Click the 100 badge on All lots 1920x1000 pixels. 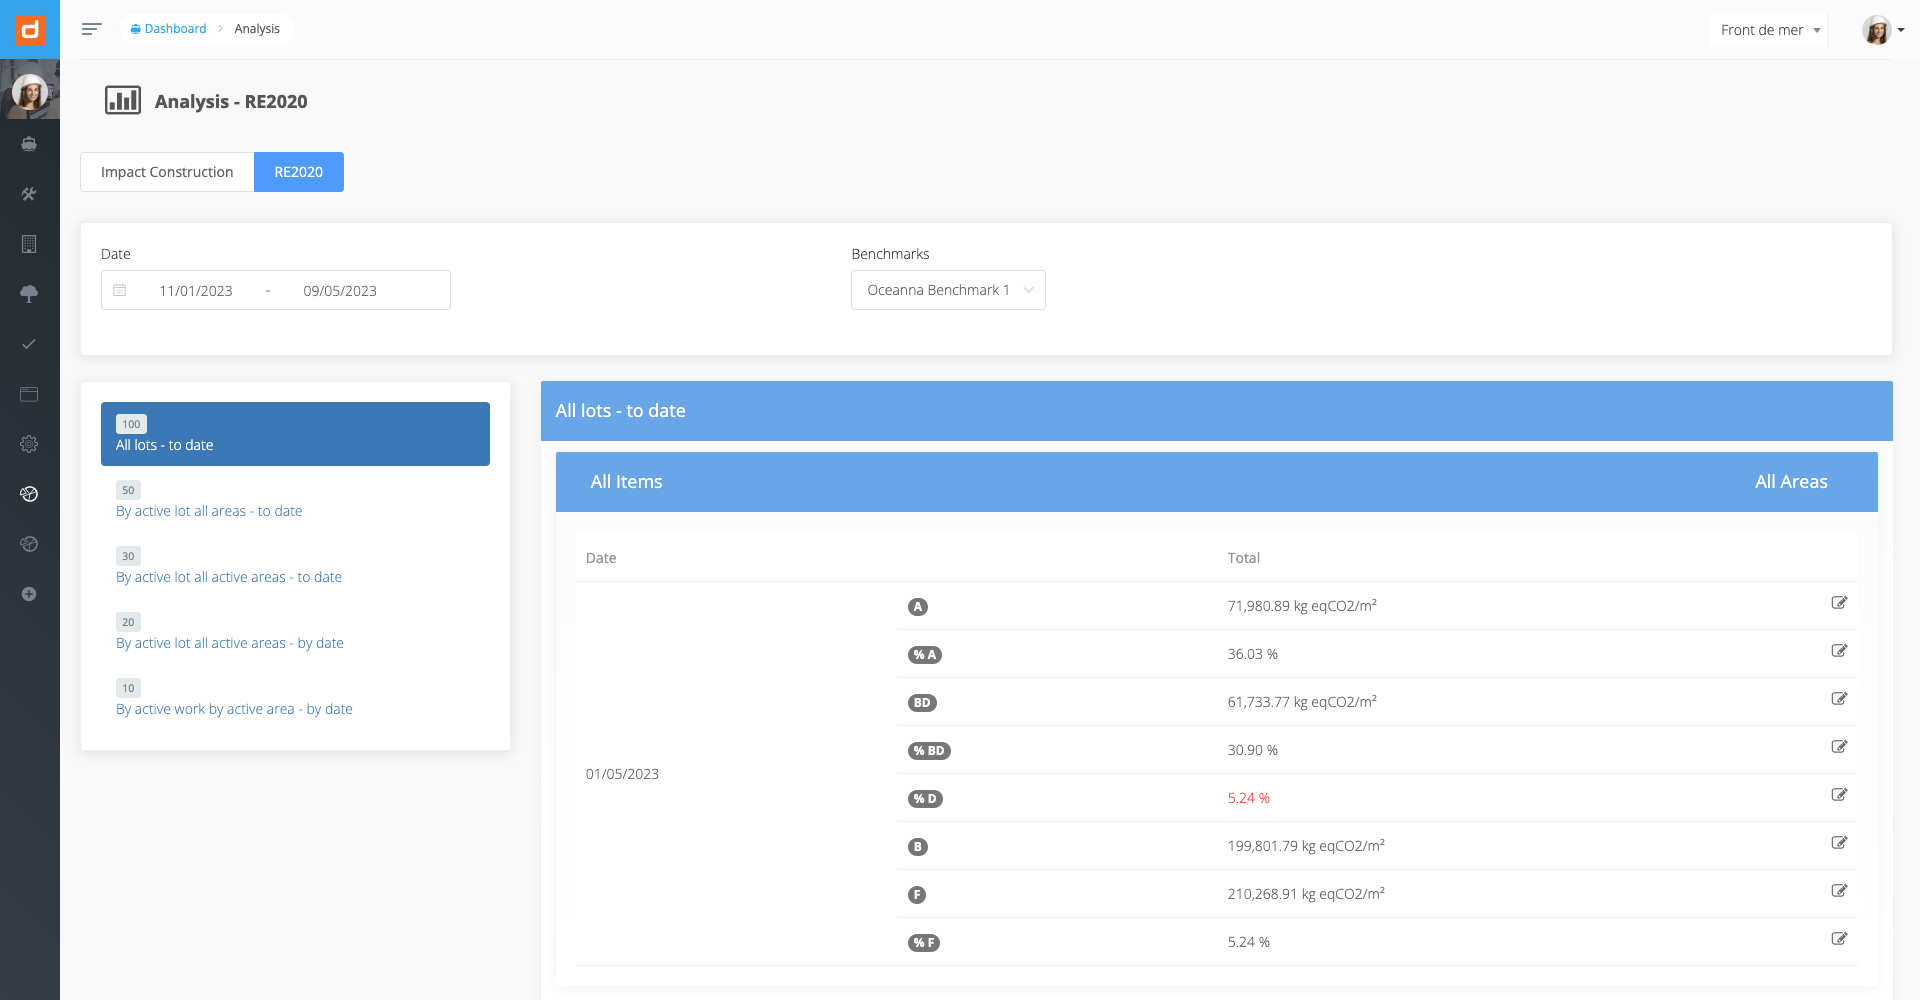(x=131, y=424)
